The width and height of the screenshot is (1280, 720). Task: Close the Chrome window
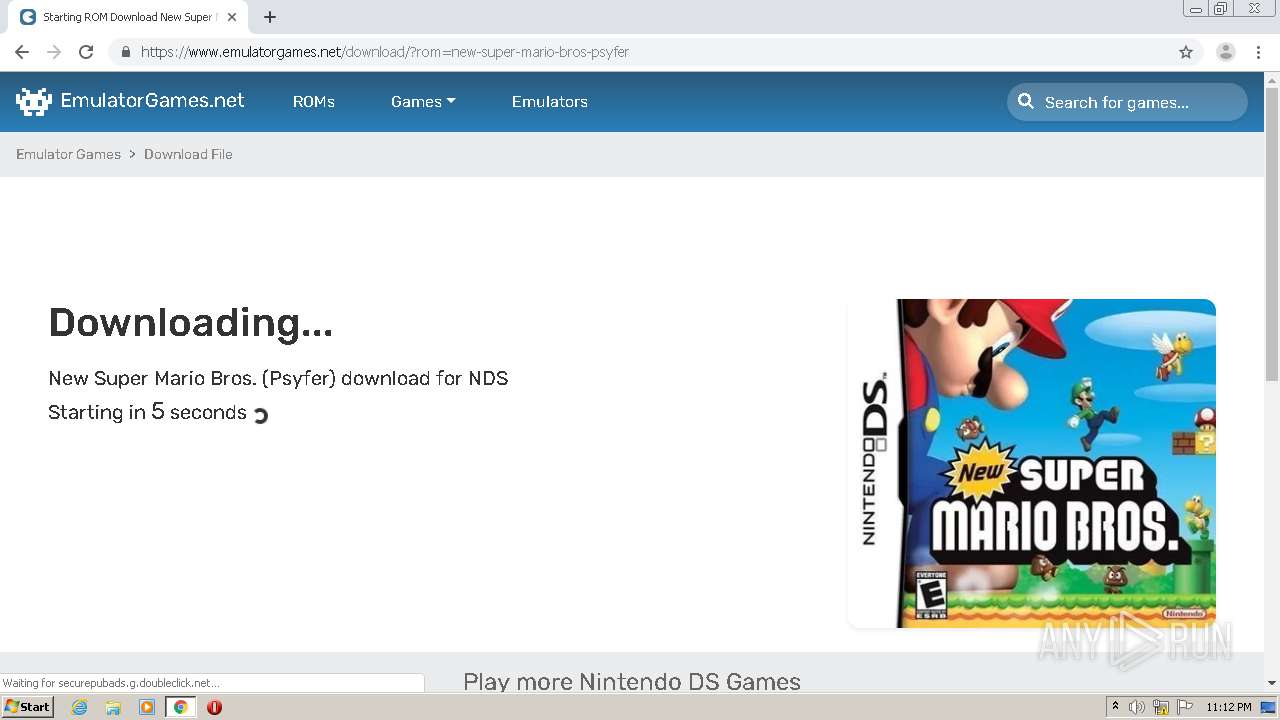point(1254,9)
